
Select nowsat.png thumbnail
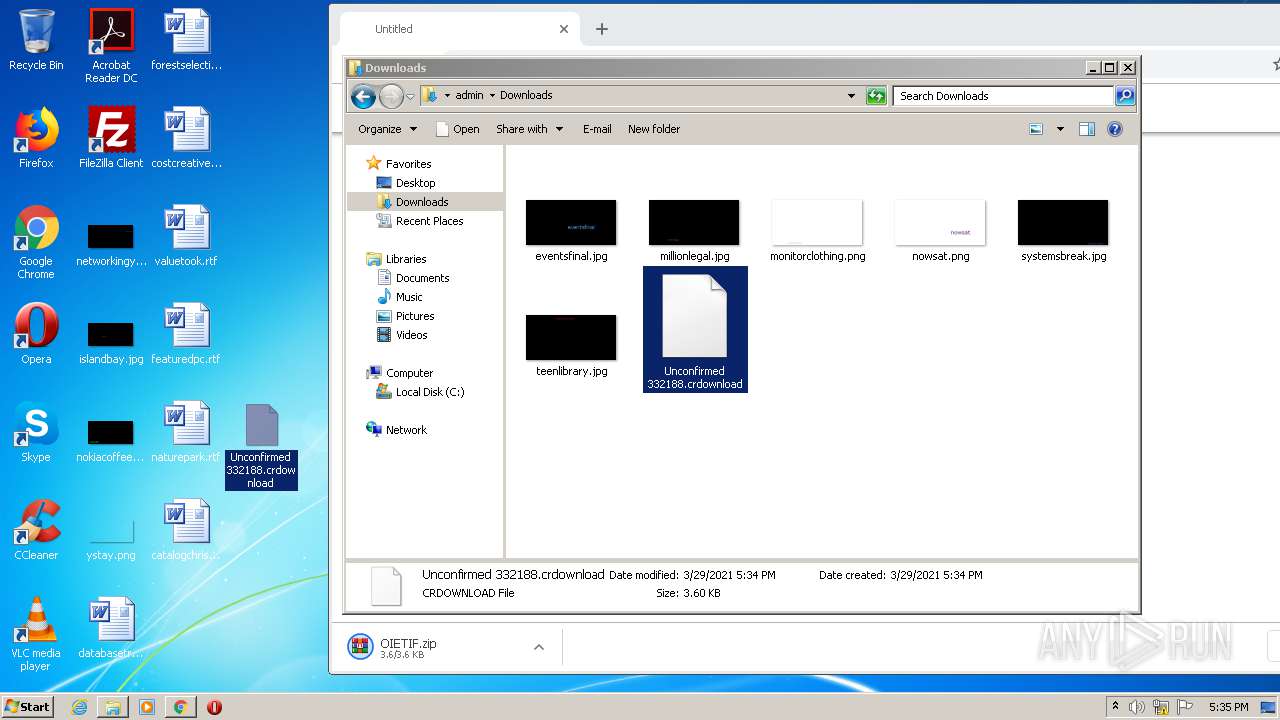(x=940, y=231)
